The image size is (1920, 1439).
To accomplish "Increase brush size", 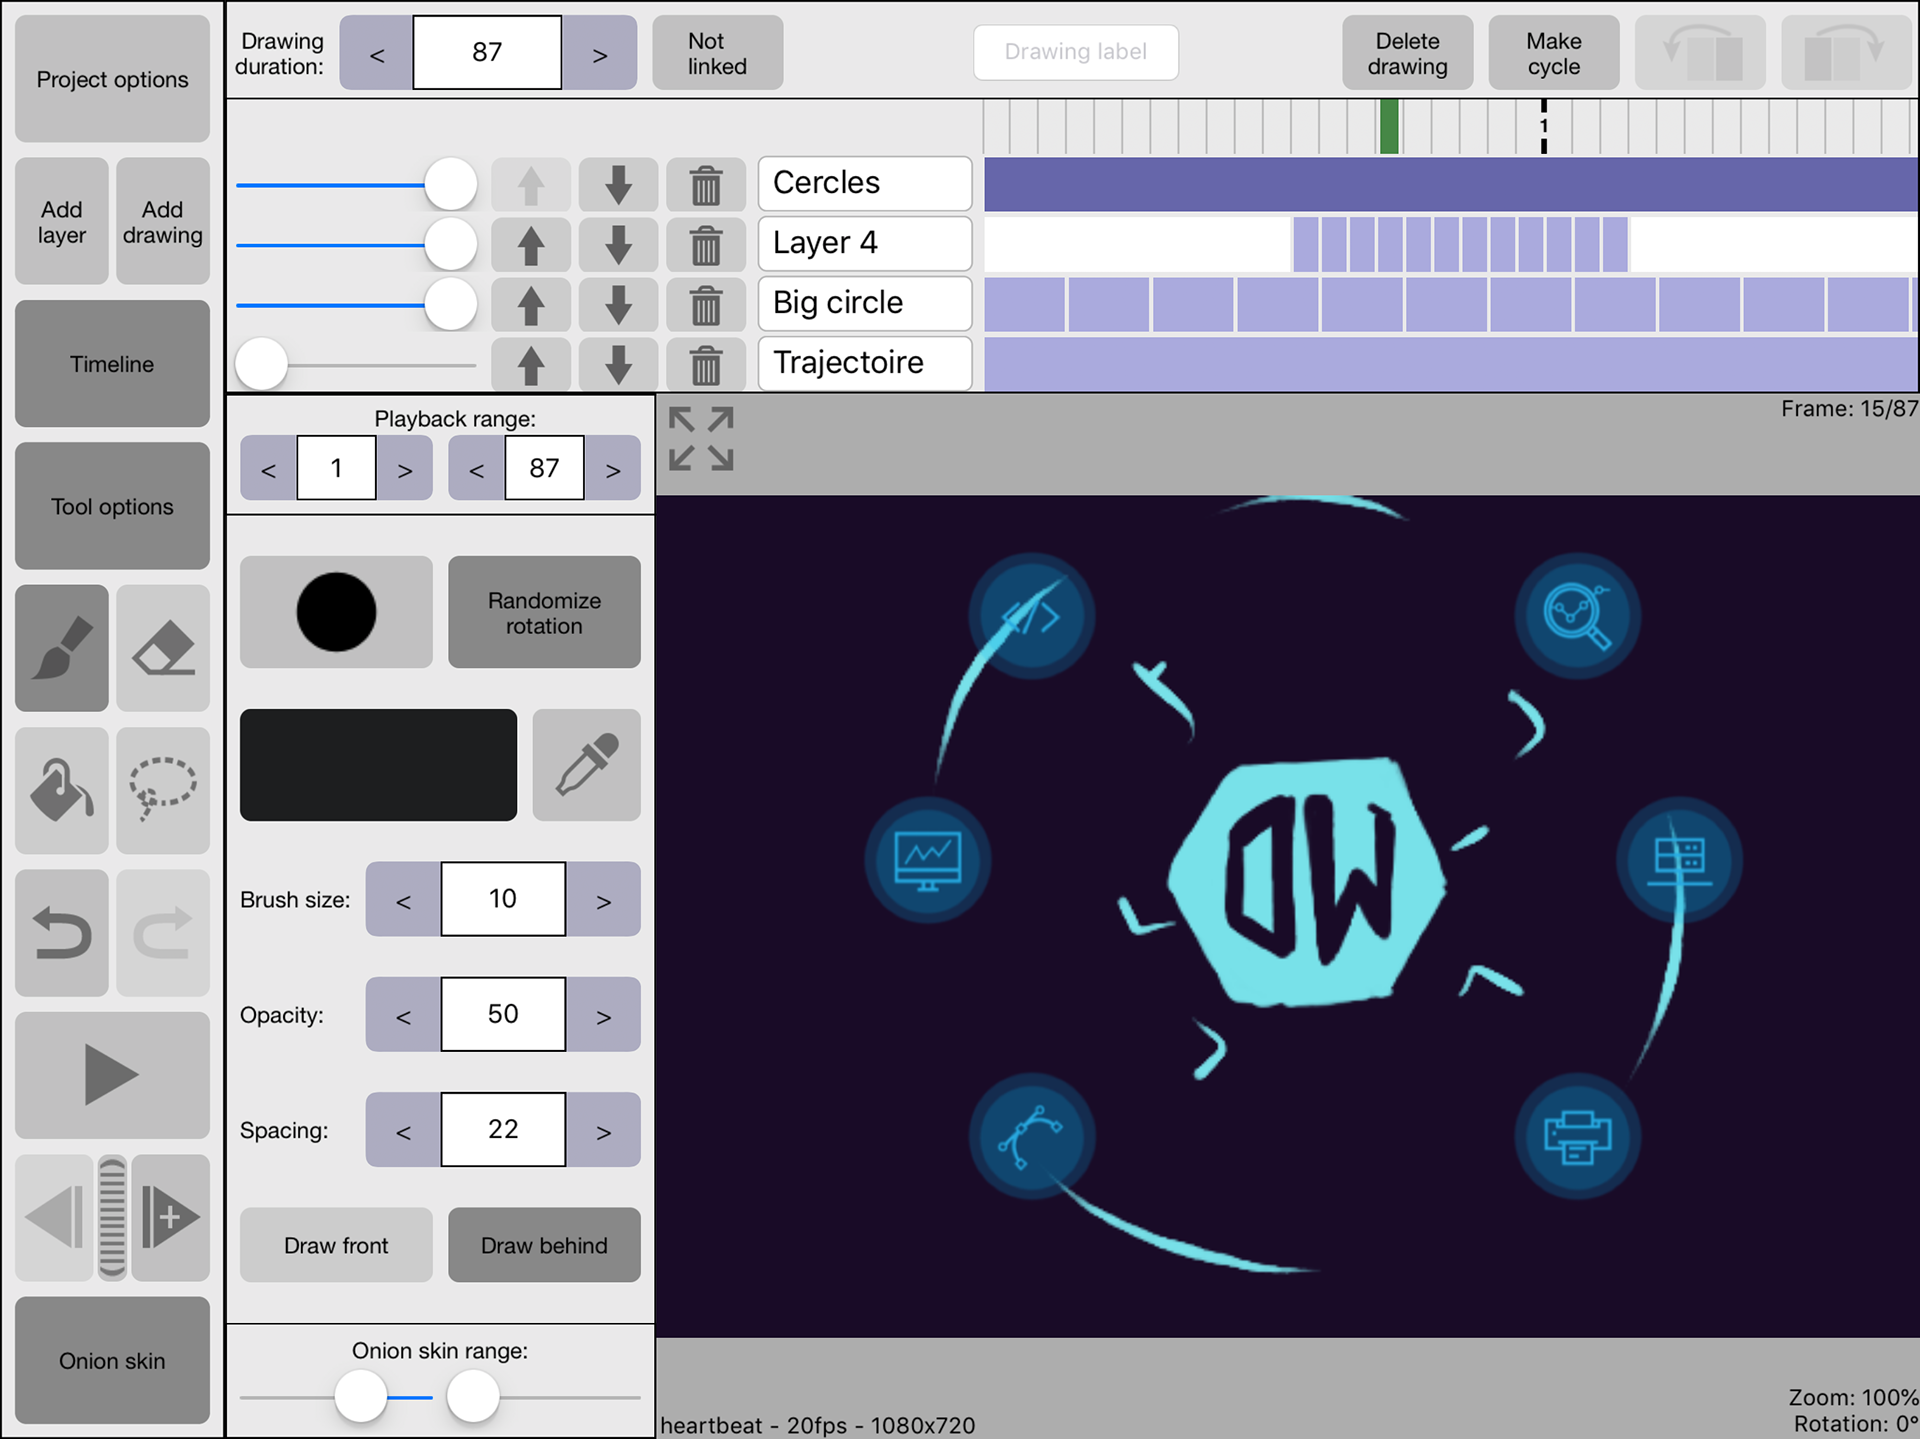I will tap(603, 899).
